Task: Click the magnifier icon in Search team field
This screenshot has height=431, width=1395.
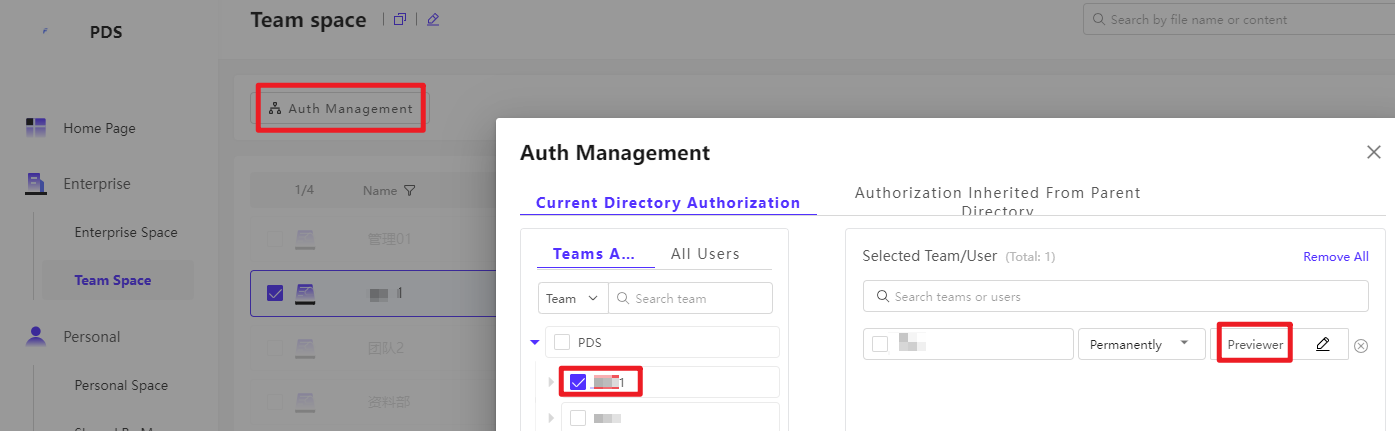Action: click(x=623, y=298)
